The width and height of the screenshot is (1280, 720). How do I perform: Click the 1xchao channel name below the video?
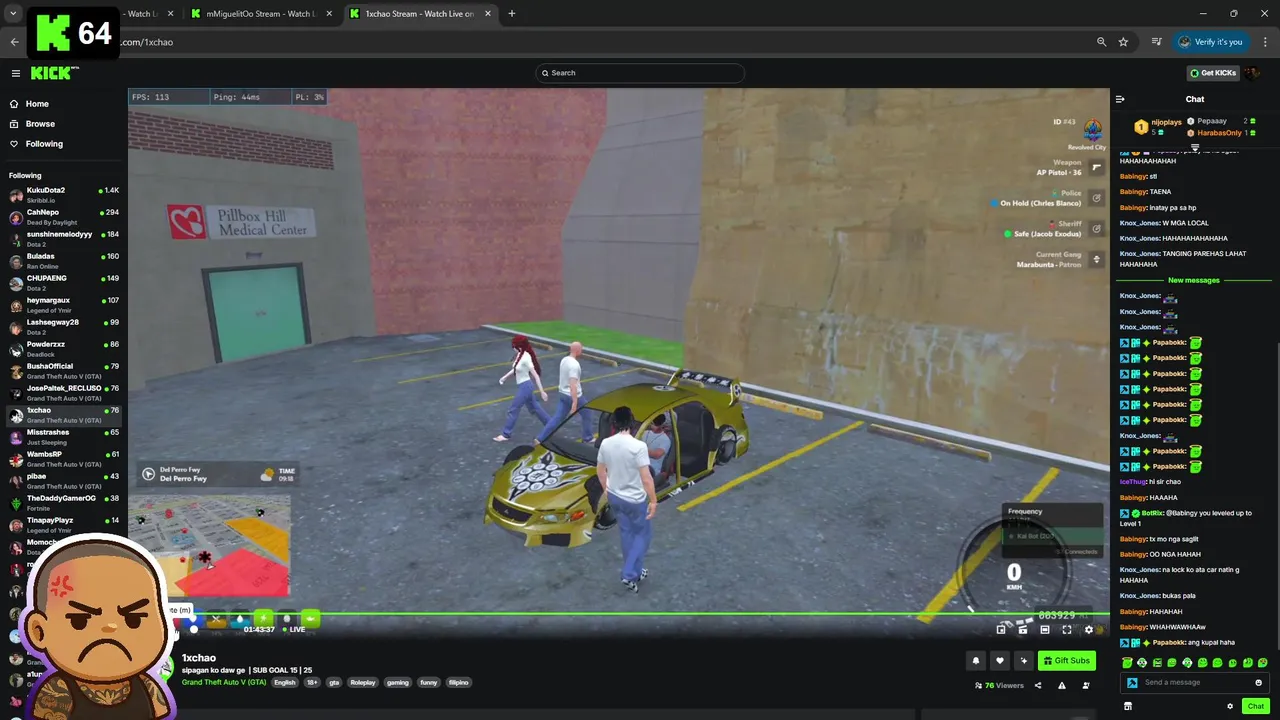click(x=199, y=658)
